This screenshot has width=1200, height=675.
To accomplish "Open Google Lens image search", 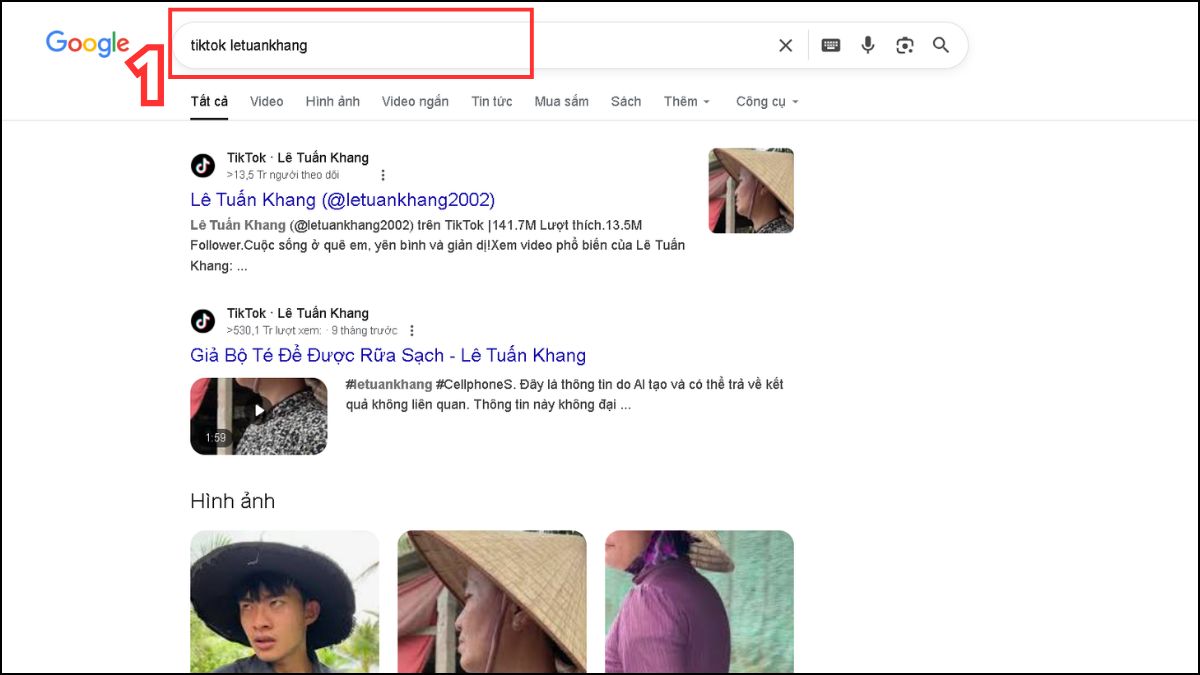I will 905,45.
